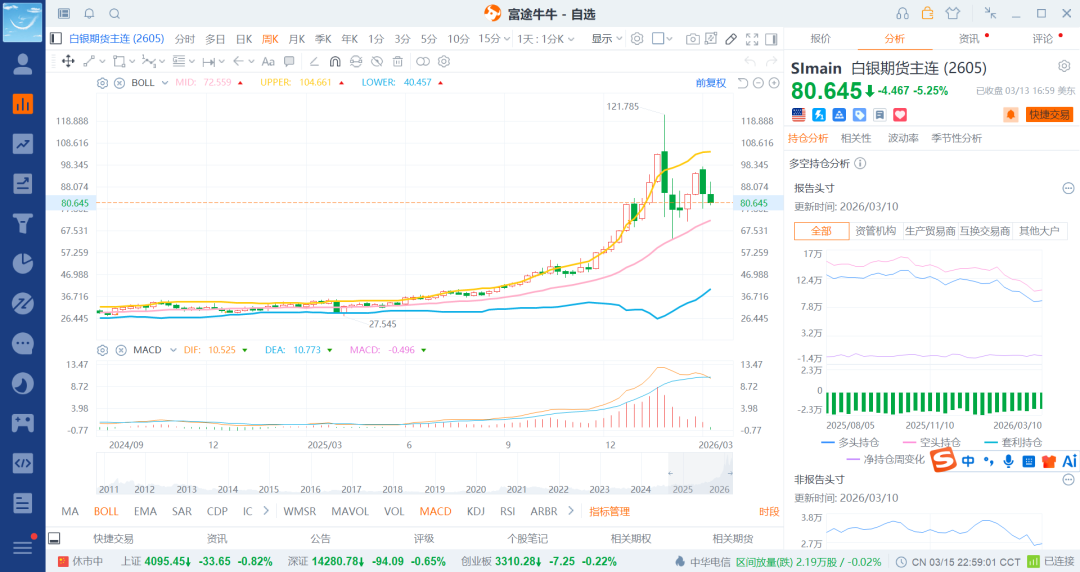Take a chart screenshot with camera icon

(x=692, y=39)
